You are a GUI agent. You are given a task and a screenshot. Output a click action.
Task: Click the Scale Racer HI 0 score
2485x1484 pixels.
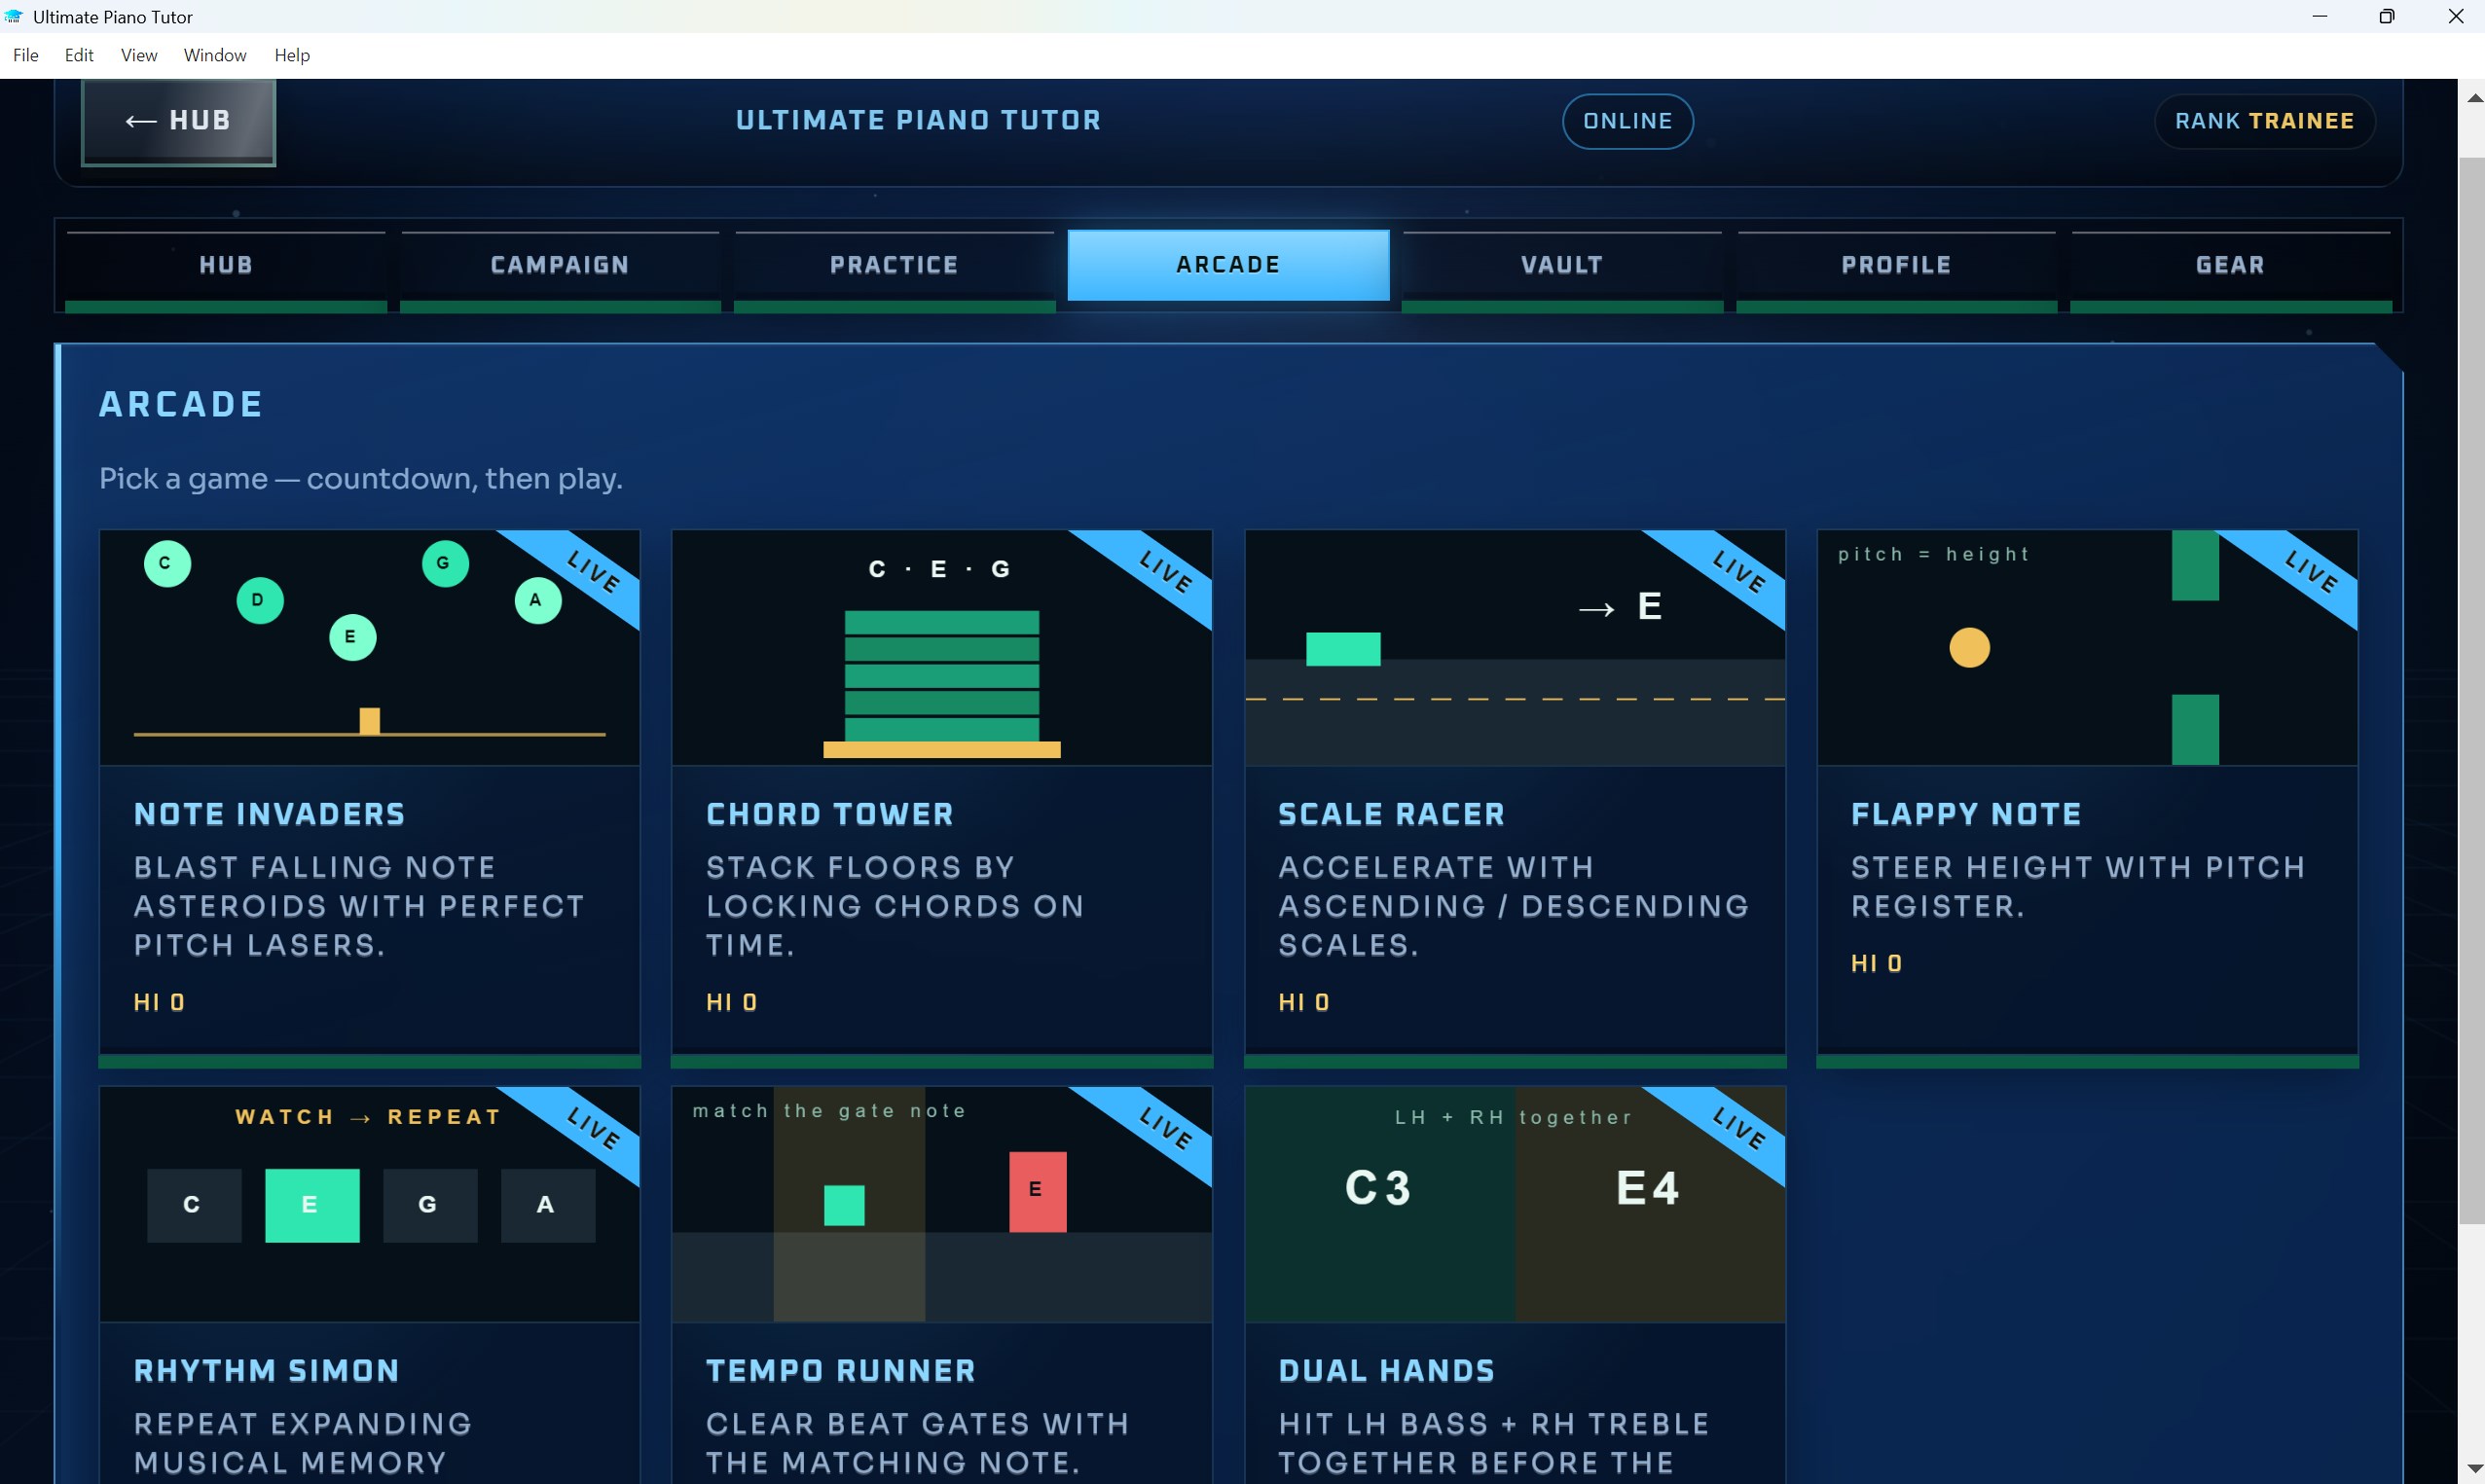pos(1304,1002)
